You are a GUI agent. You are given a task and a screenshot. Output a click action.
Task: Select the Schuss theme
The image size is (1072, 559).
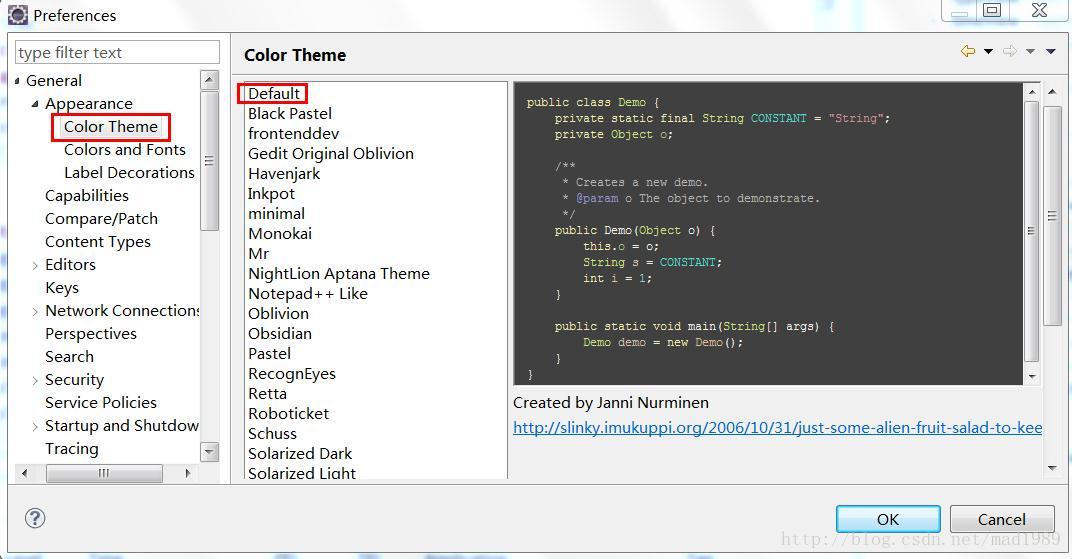[272, 433]
